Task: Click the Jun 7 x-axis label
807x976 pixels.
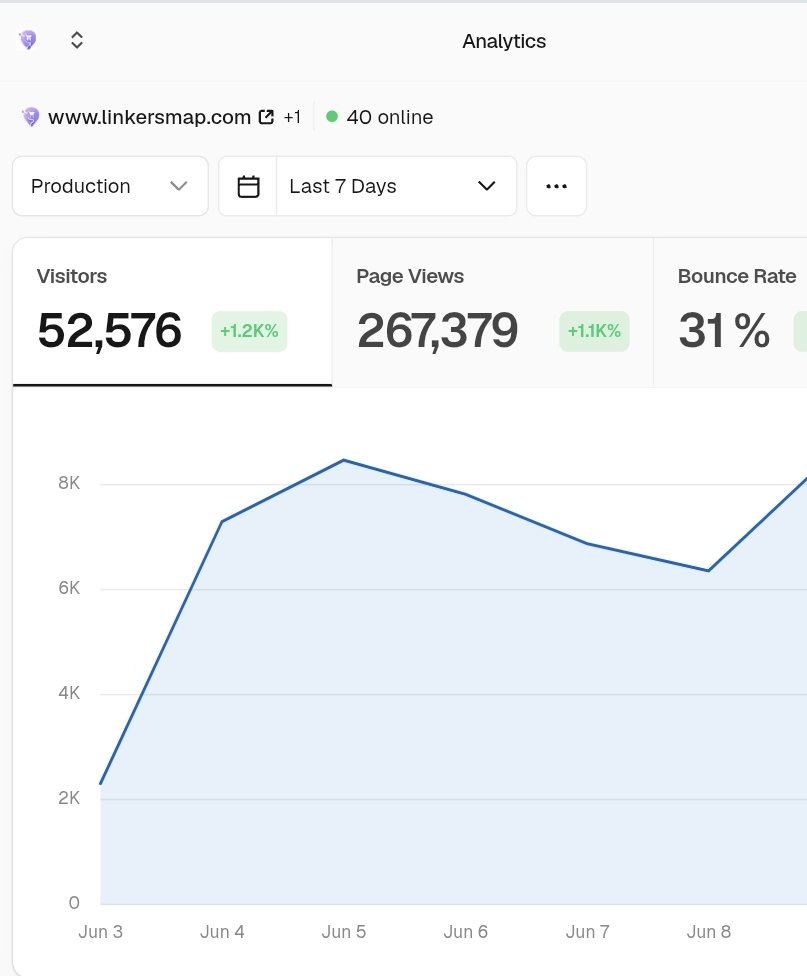Action: pos(587,932)
